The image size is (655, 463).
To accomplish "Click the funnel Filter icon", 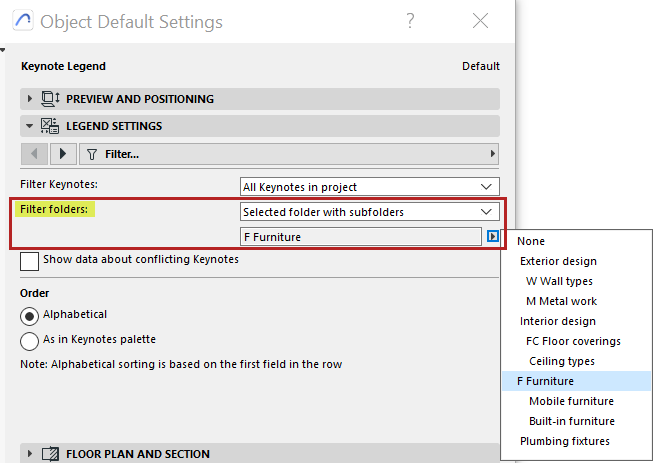I will pyautogui.click(x=92, y=155).
